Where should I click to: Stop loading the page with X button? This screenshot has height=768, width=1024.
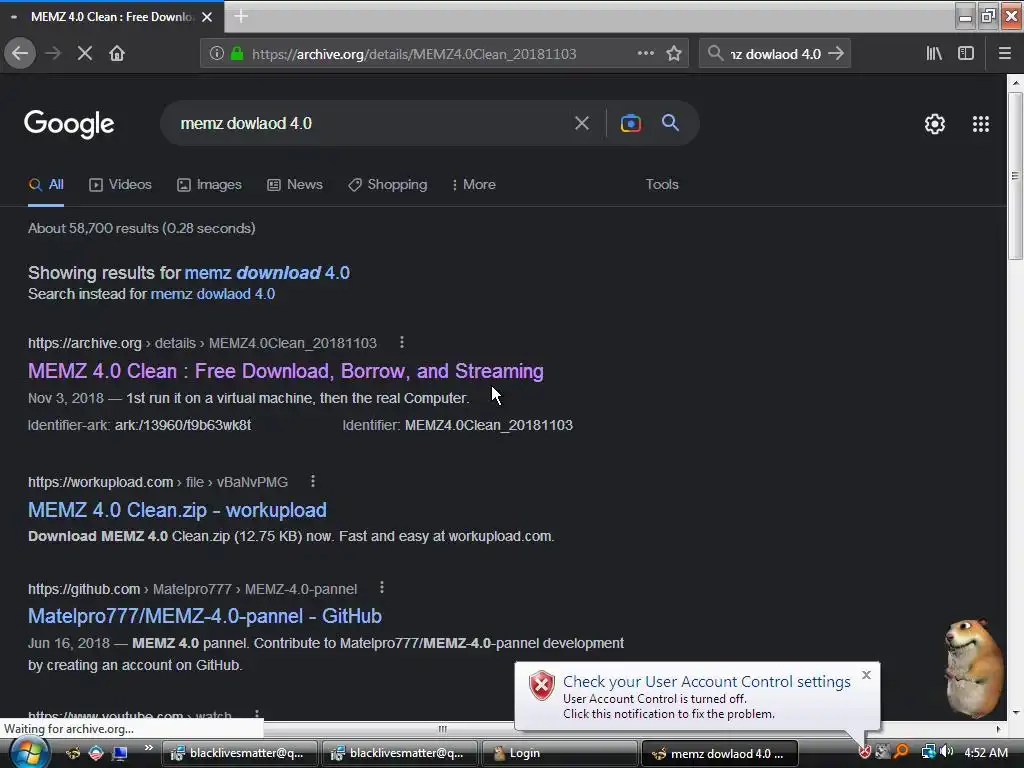[85, 54]
